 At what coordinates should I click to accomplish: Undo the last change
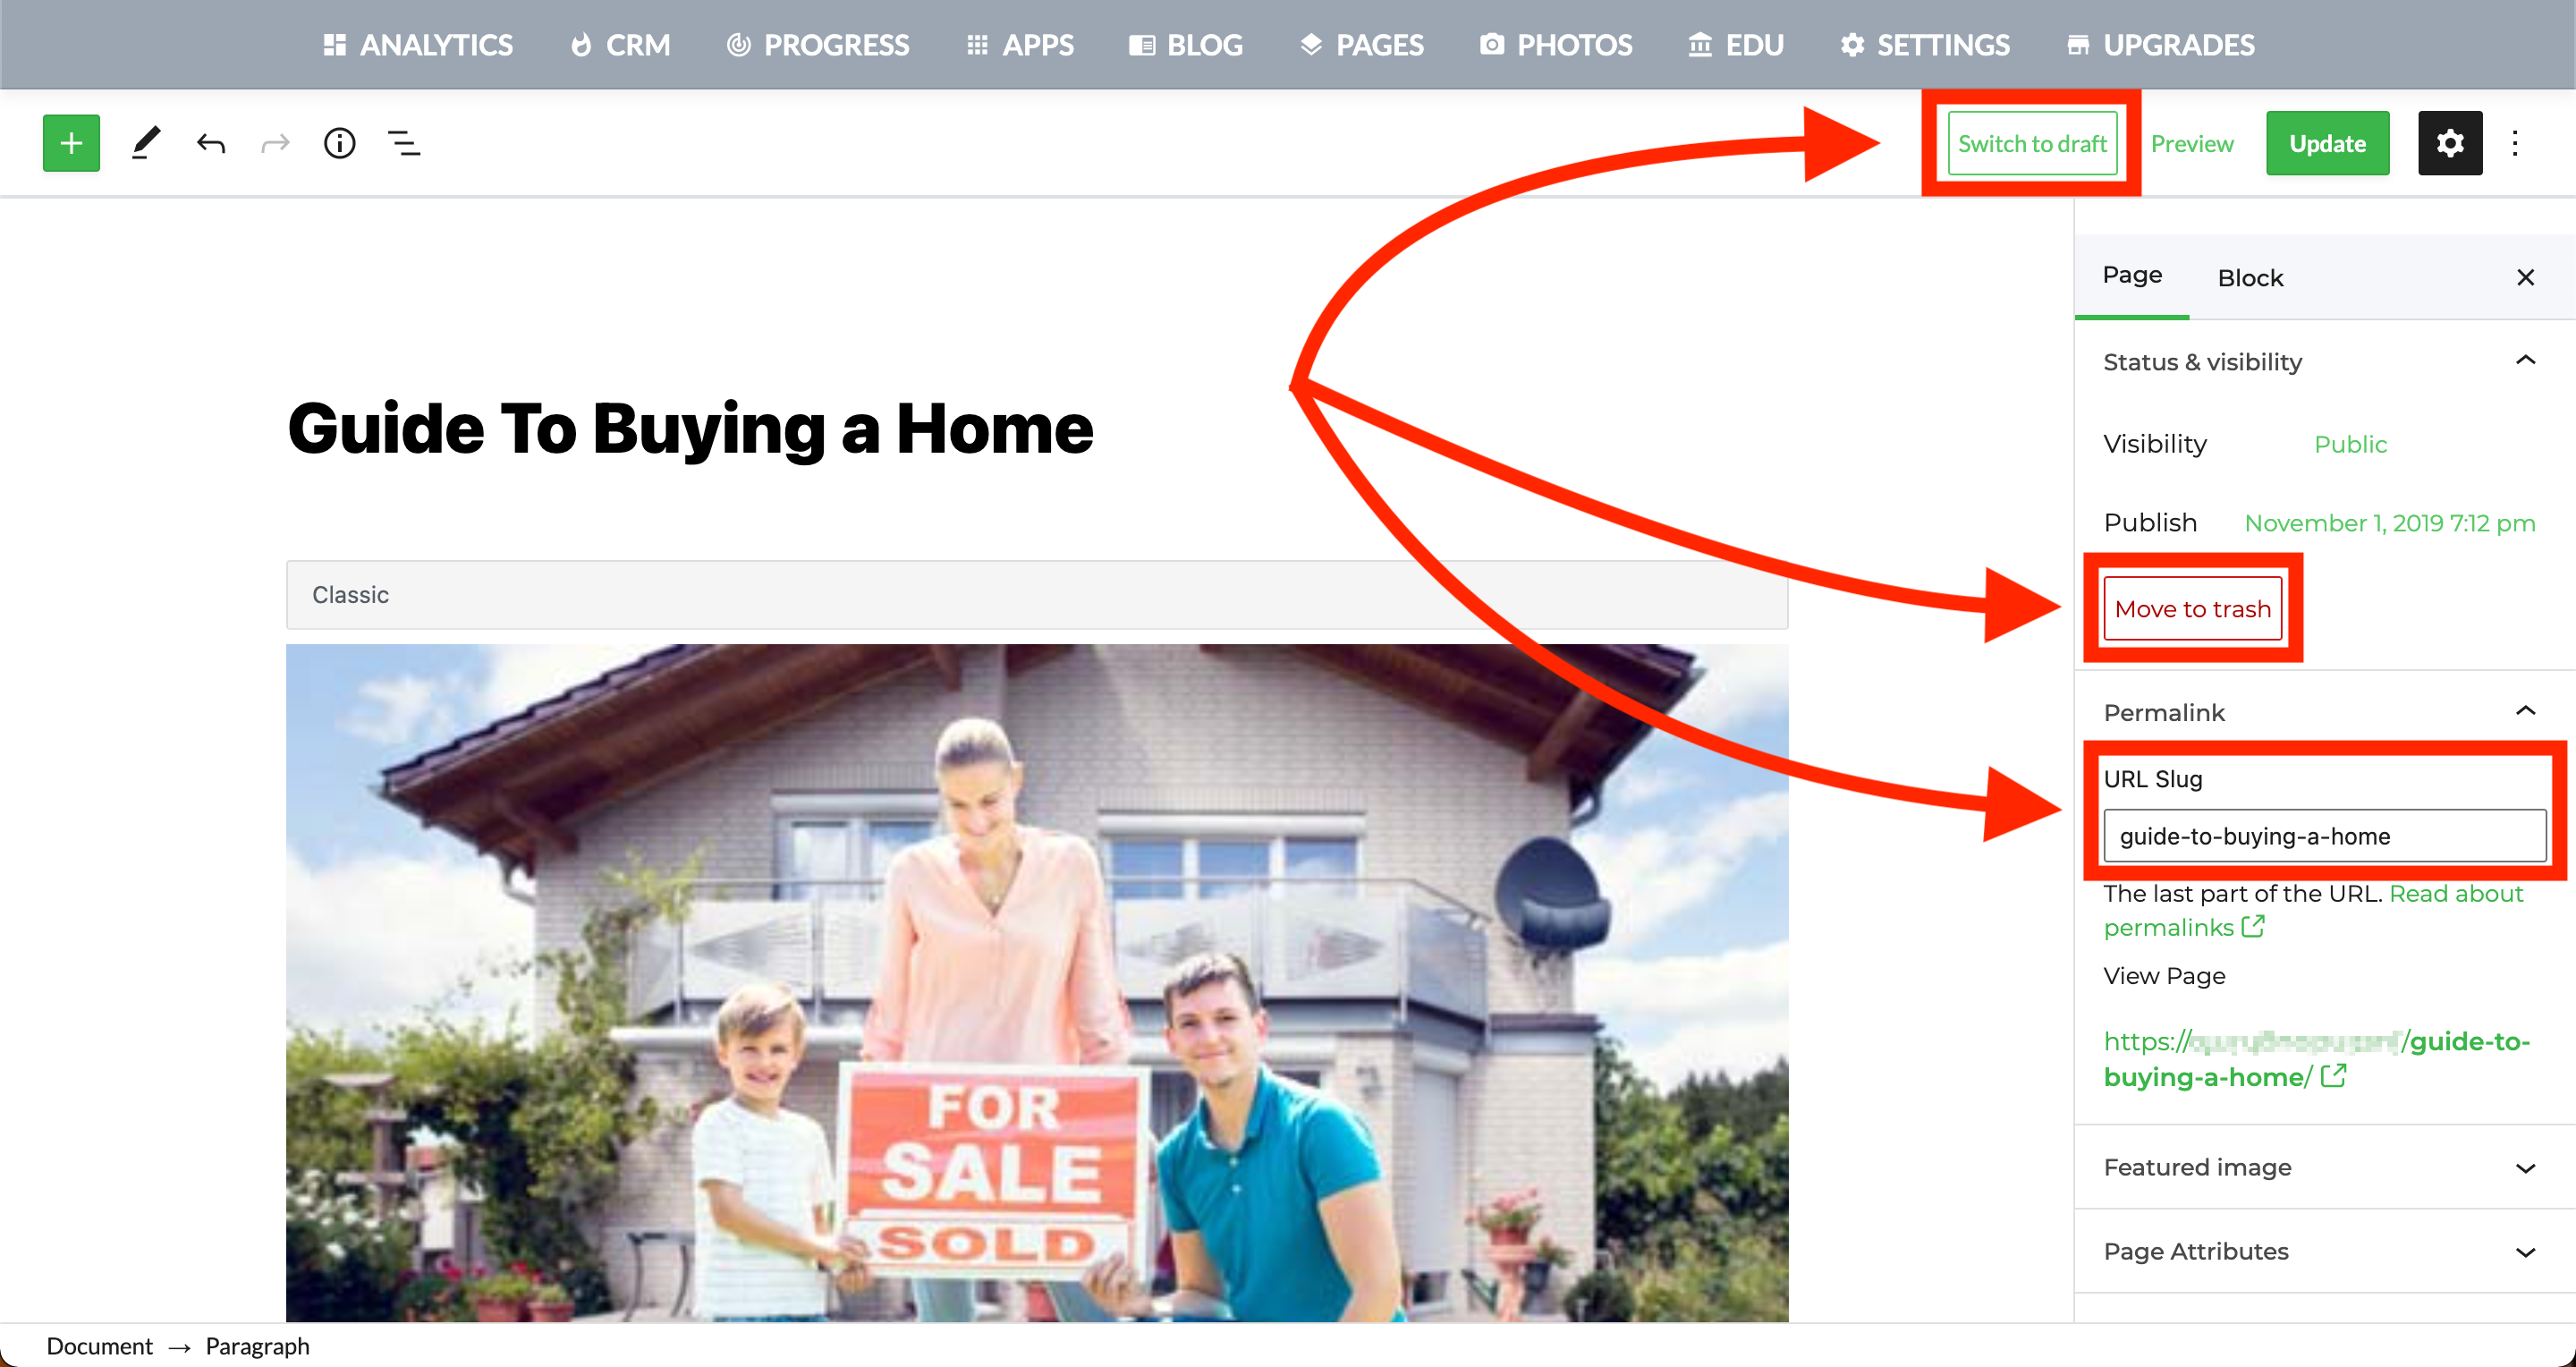(211, 143)
